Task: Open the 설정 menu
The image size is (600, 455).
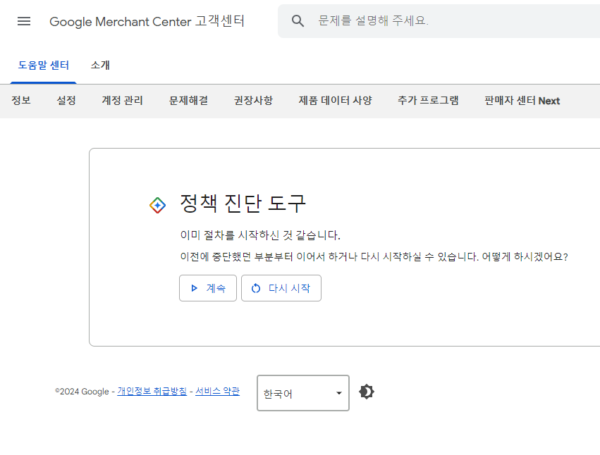Action: click(66, 101)
